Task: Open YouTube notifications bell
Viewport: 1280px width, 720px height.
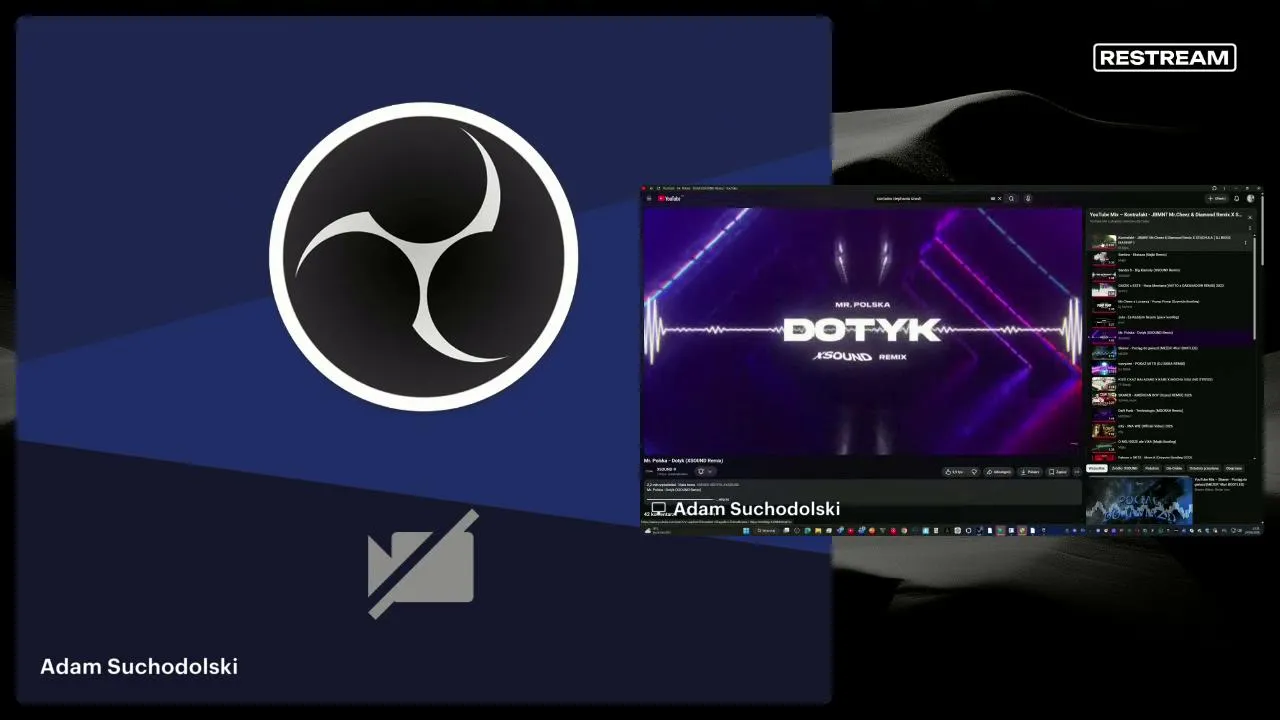Action: click(1237, 198)
